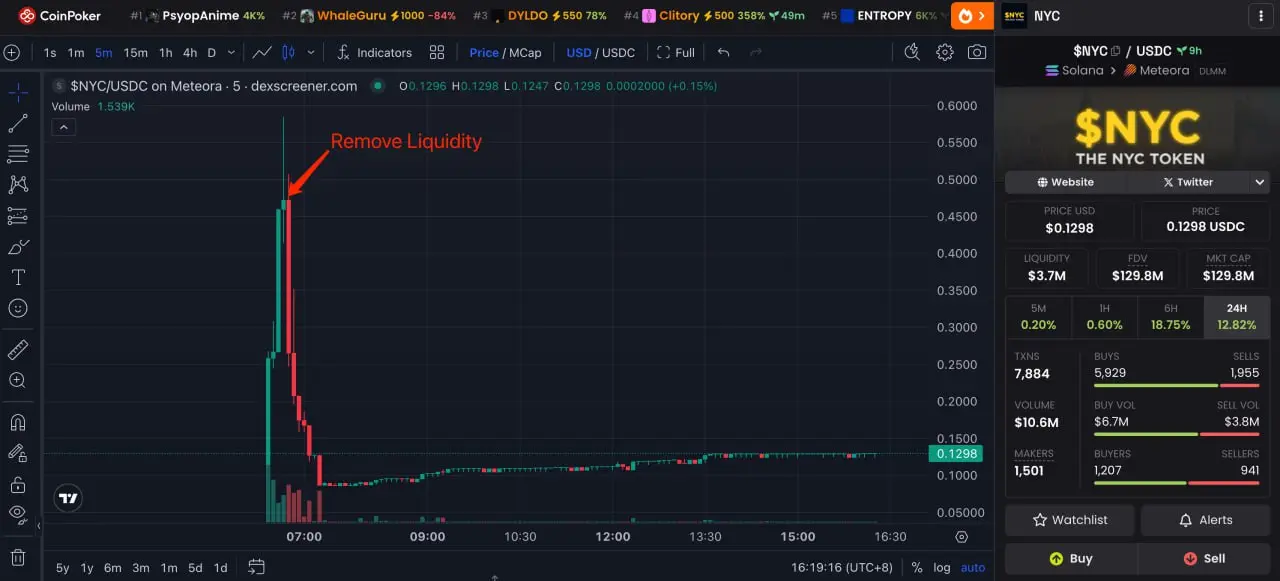This screenshot has height=581, width=1280.
Task: Set date range to 5y
Action: tap(63, 567)
